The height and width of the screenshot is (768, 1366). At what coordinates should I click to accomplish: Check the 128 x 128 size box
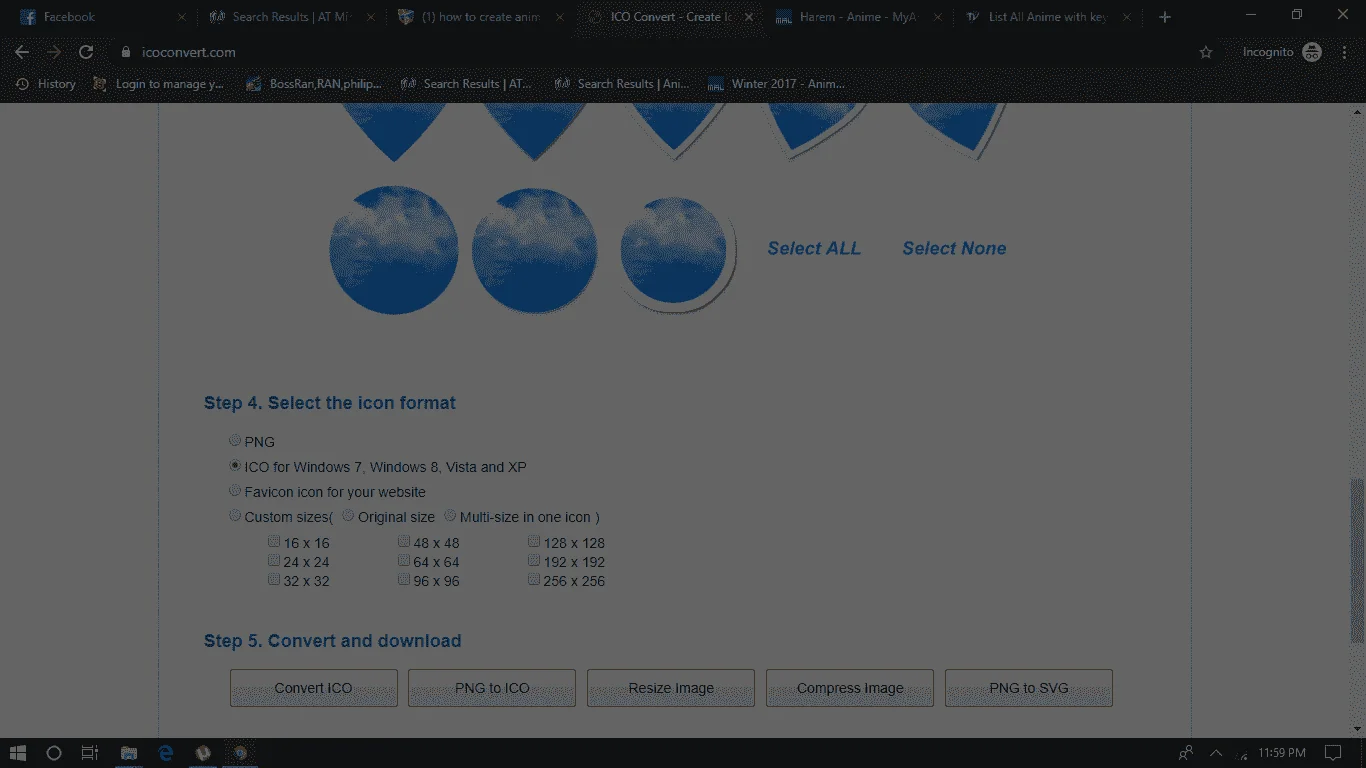pos(534,541)
